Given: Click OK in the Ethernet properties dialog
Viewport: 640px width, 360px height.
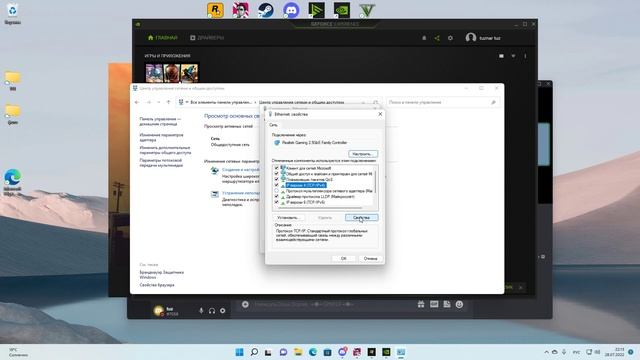Looking at the screenshot, I should [343, 258].
